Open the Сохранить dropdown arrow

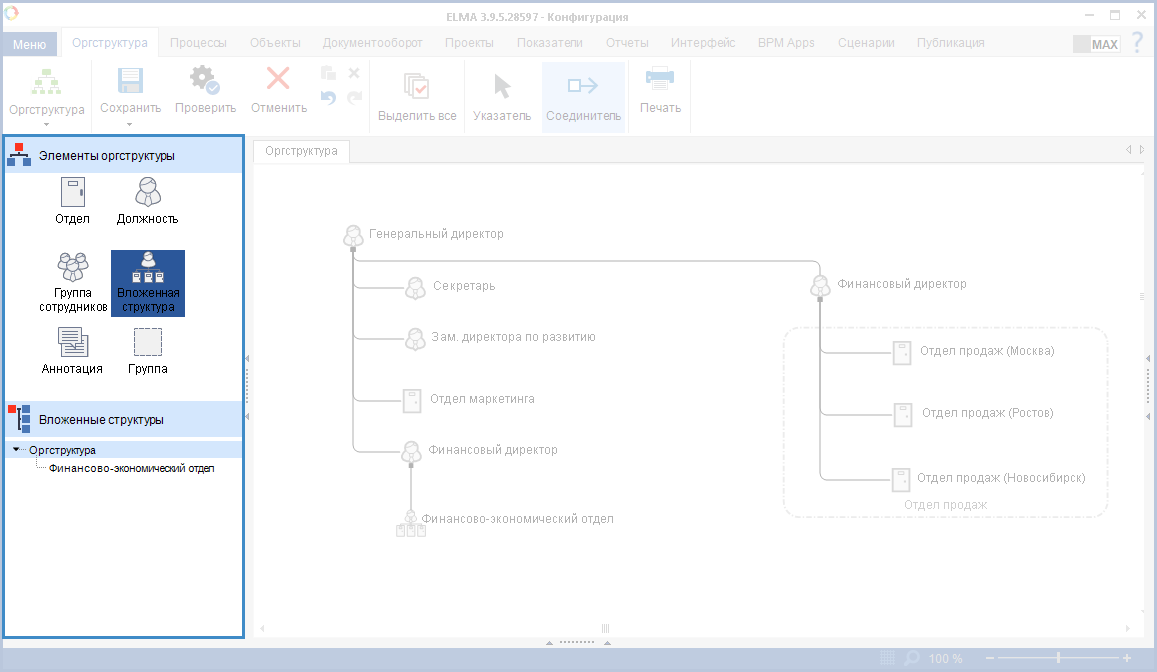coord(130,124)
